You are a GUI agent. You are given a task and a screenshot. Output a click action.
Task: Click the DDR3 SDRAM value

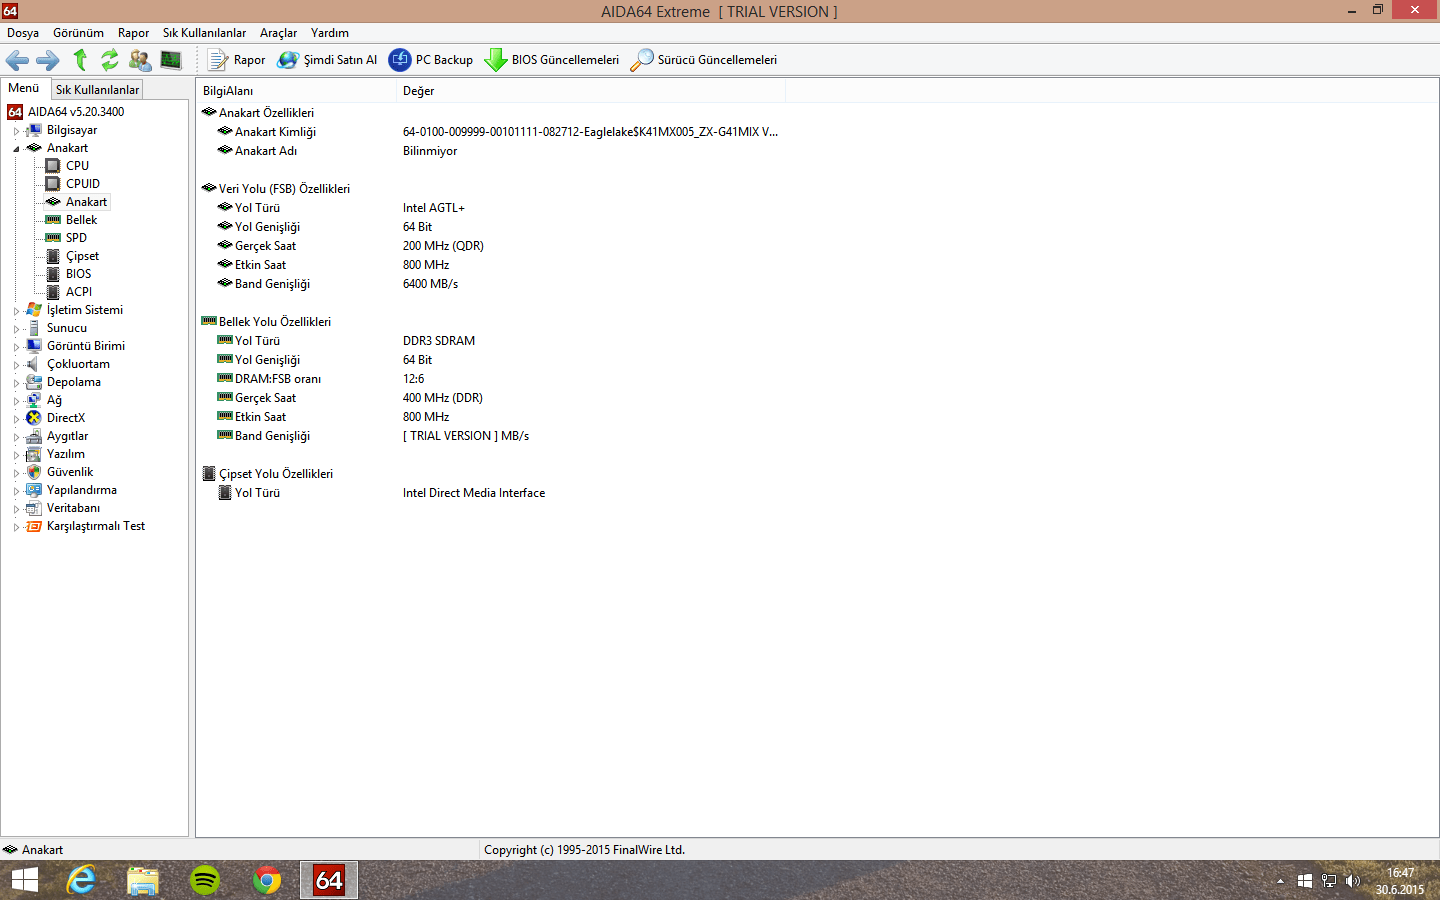(439, 341)
